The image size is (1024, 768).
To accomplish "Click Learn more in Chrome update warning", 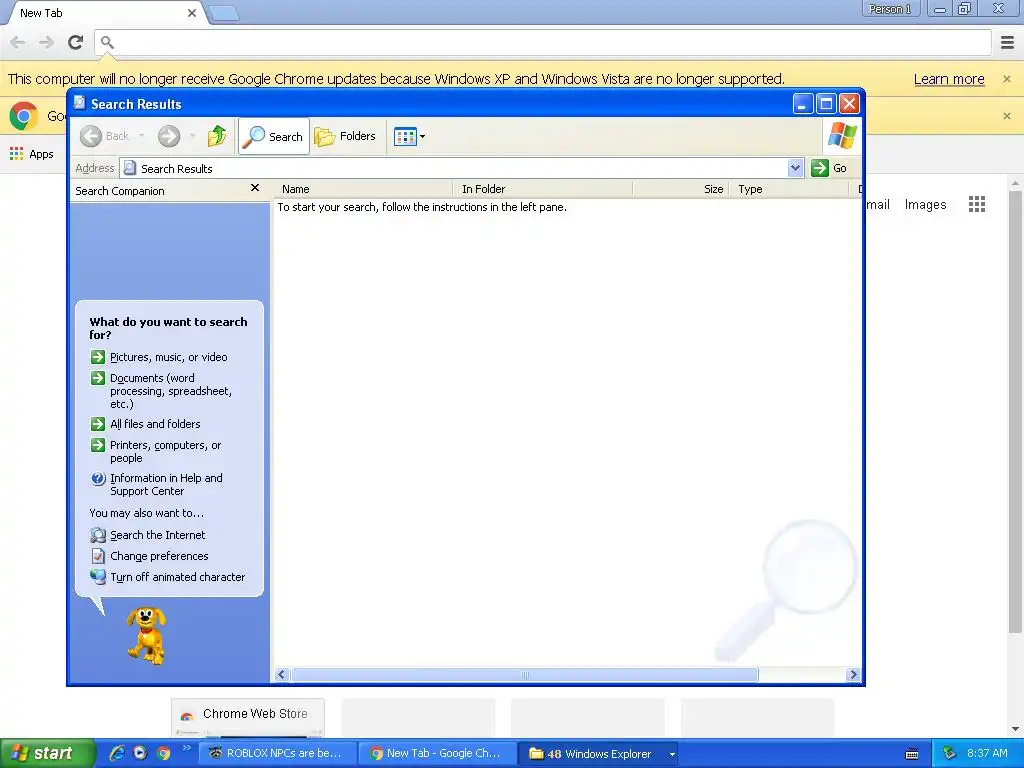I will pos(949,79).
